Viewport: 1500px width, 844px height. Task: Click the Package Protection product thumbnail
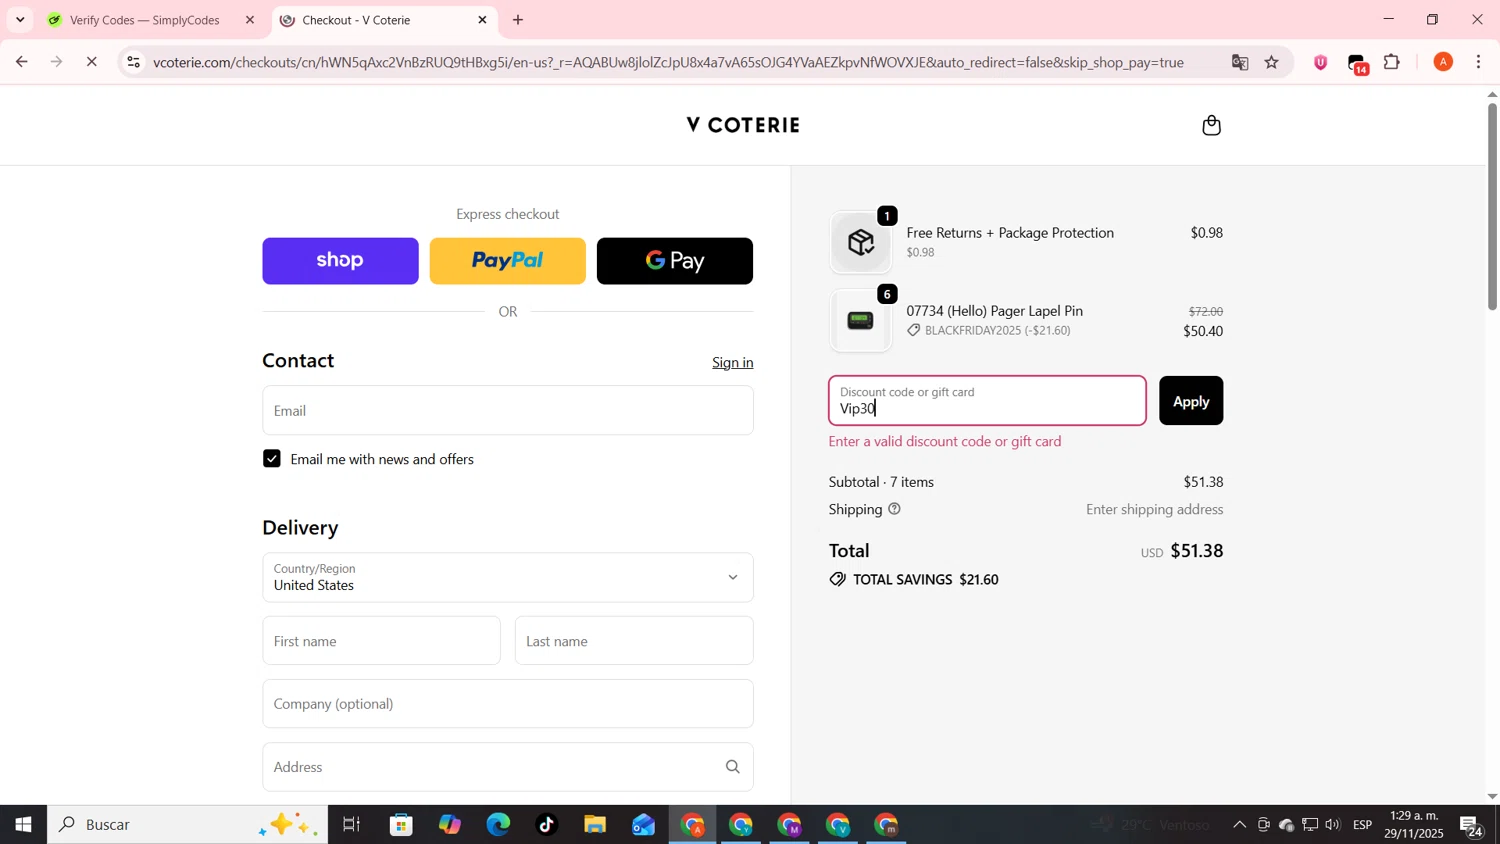click(861, 243)
